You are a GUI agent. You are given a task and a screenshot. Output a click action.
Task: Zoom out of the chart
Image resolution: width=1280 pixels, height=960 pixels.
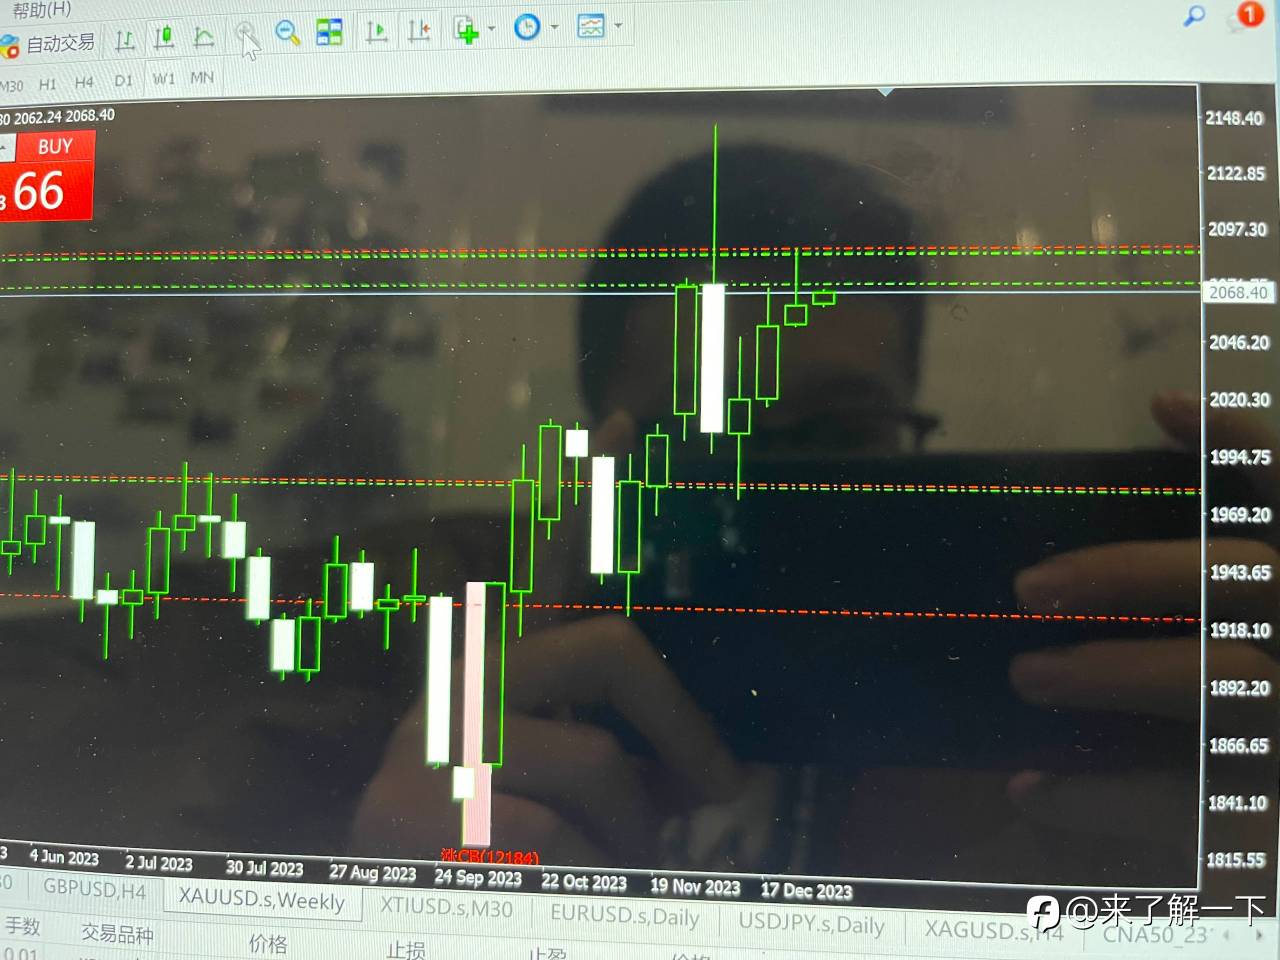pyautogui.click(x=287, y=33)
